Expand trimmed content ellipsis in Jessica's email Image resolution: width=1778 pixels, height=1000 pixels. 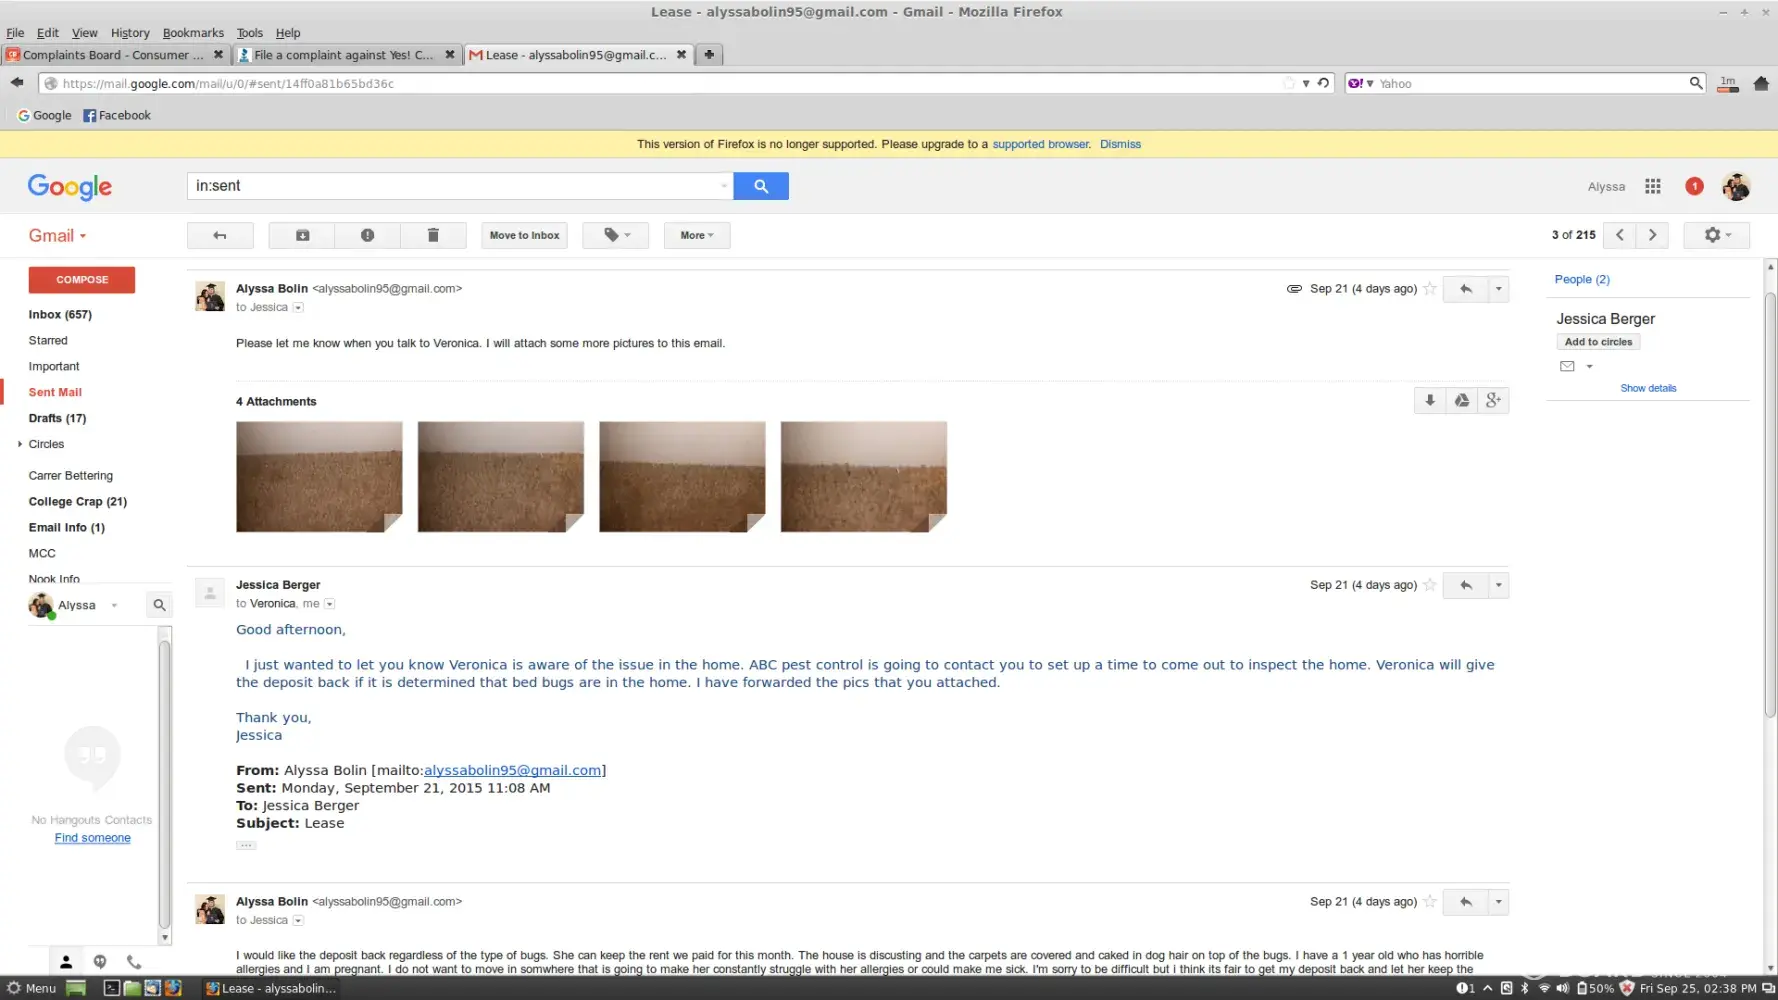point(246,846)
